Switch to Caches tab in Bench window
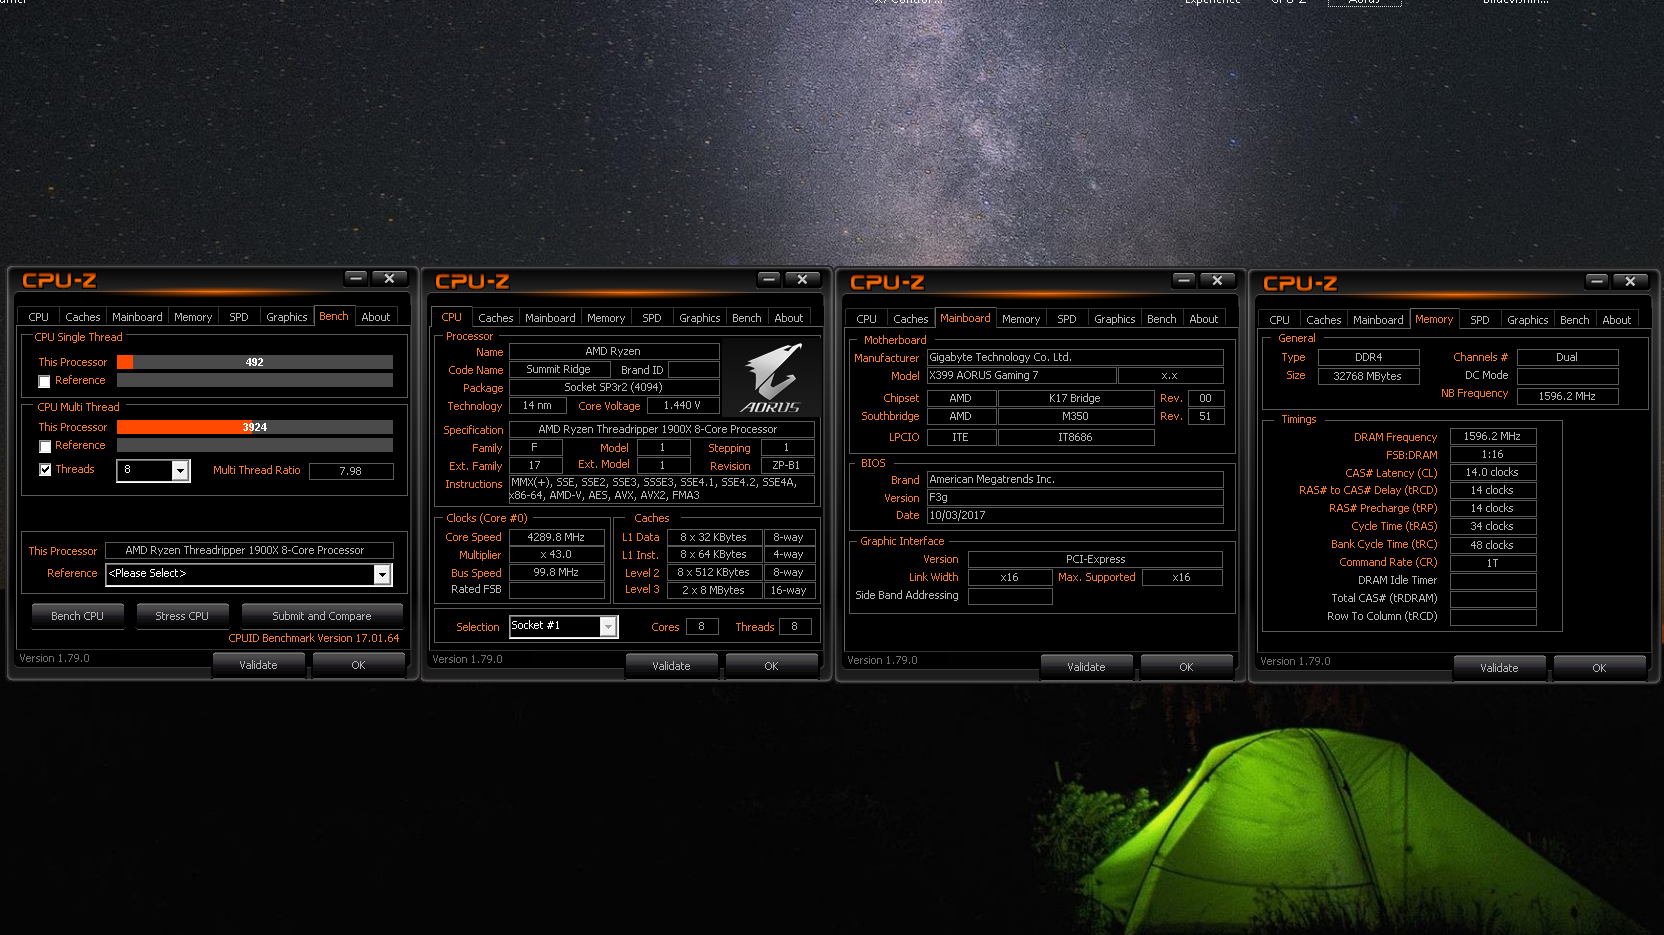 (x=83, y=317)
